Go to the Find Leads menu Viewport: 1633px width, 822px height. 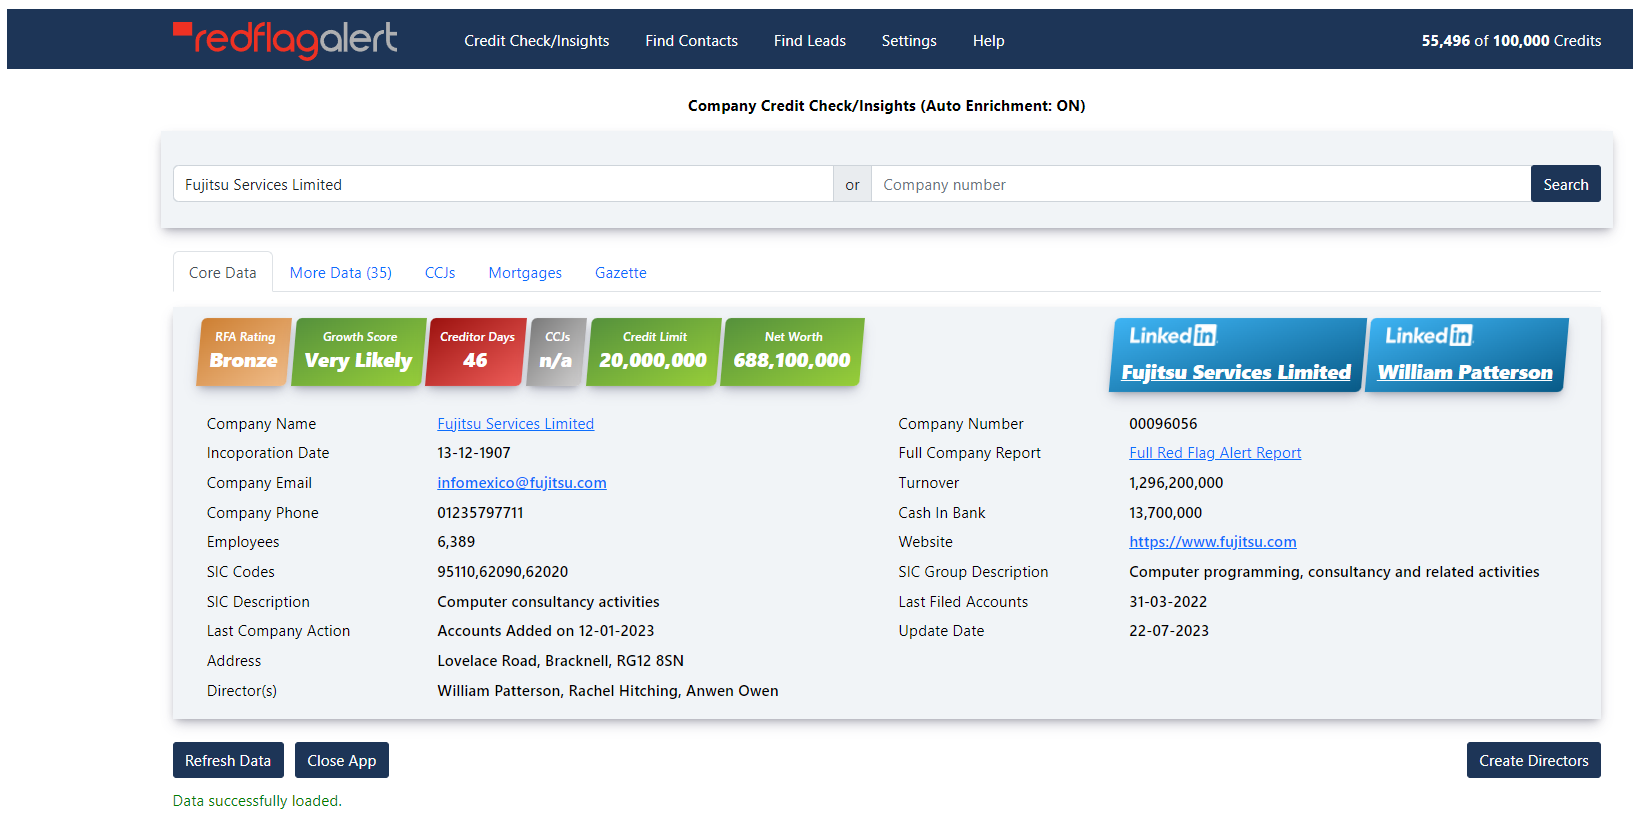point(810,41)
